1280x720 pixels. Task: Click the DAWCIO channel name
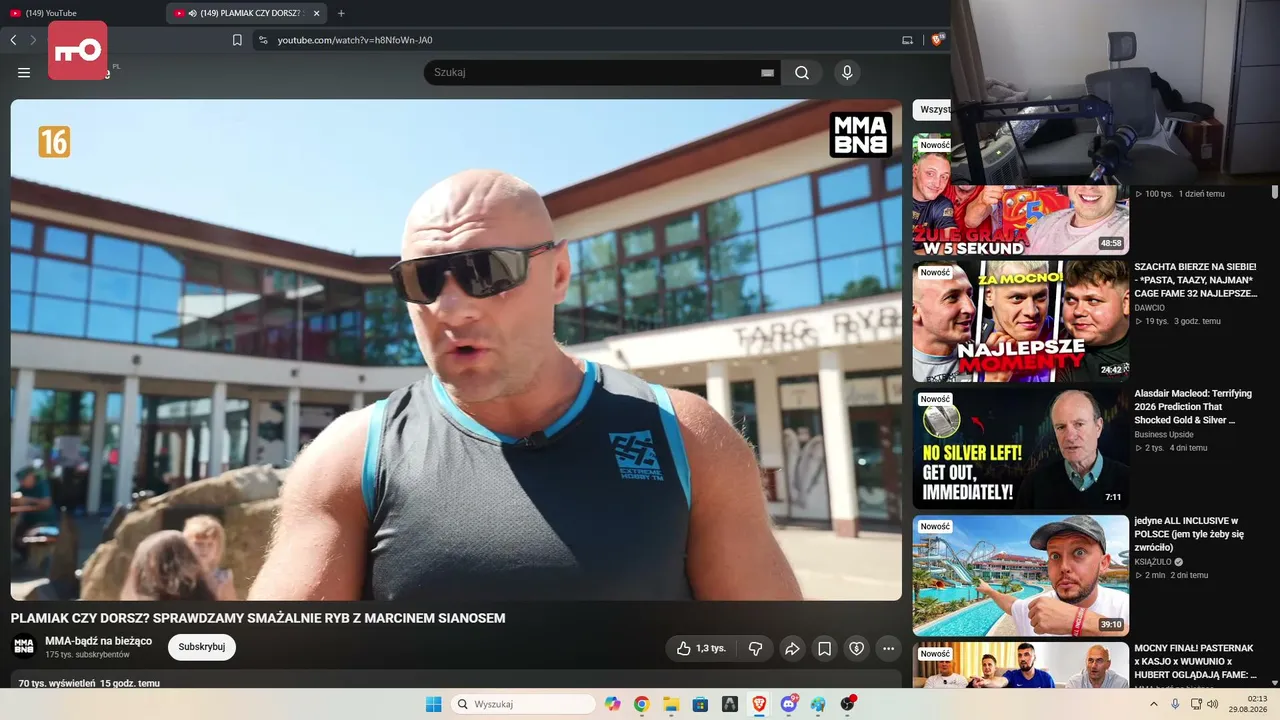tap(1149, 308)
